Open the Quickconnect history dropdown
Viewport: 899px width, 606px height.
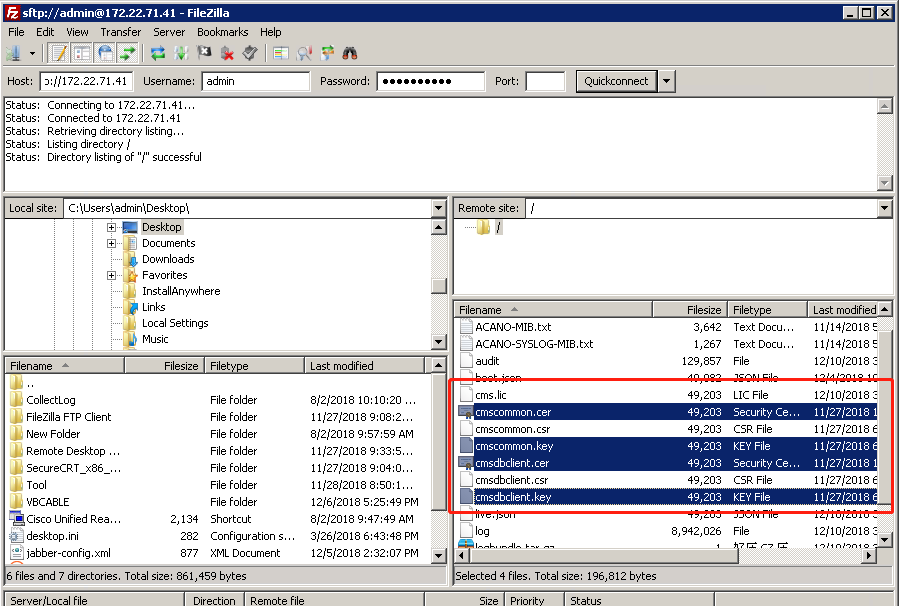pyautogui.click(x=666, y=81)
